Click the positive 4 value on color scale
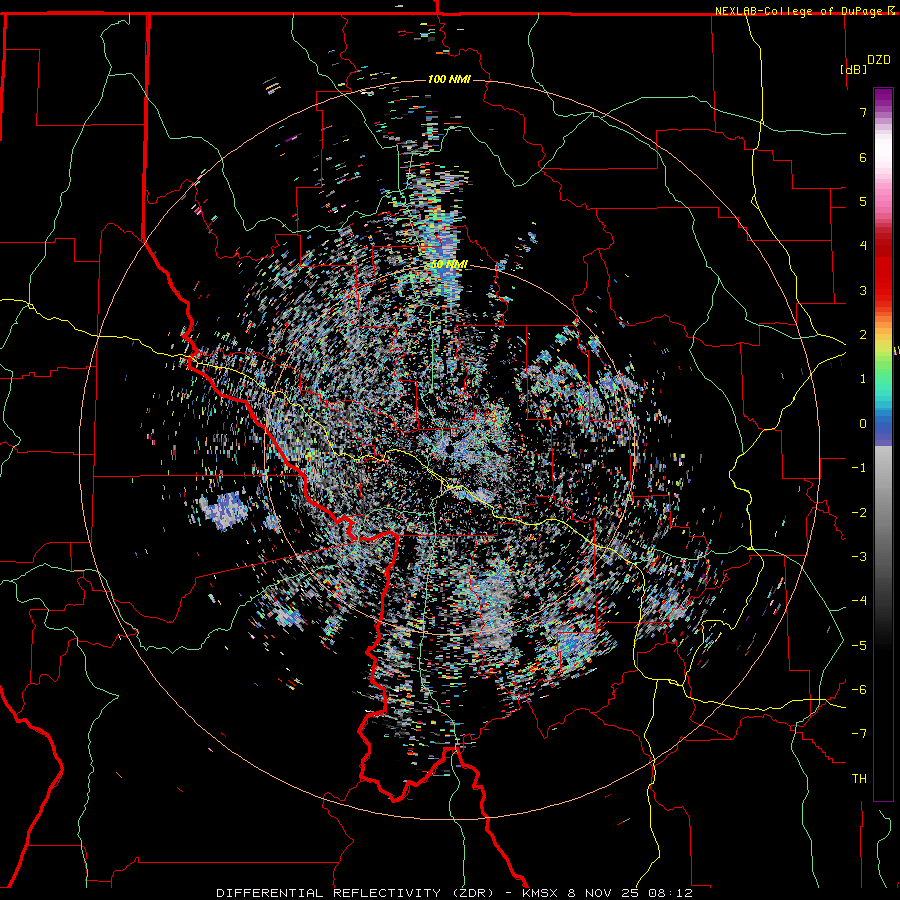Screen dimensions: 900x900 tap(863, 246)
